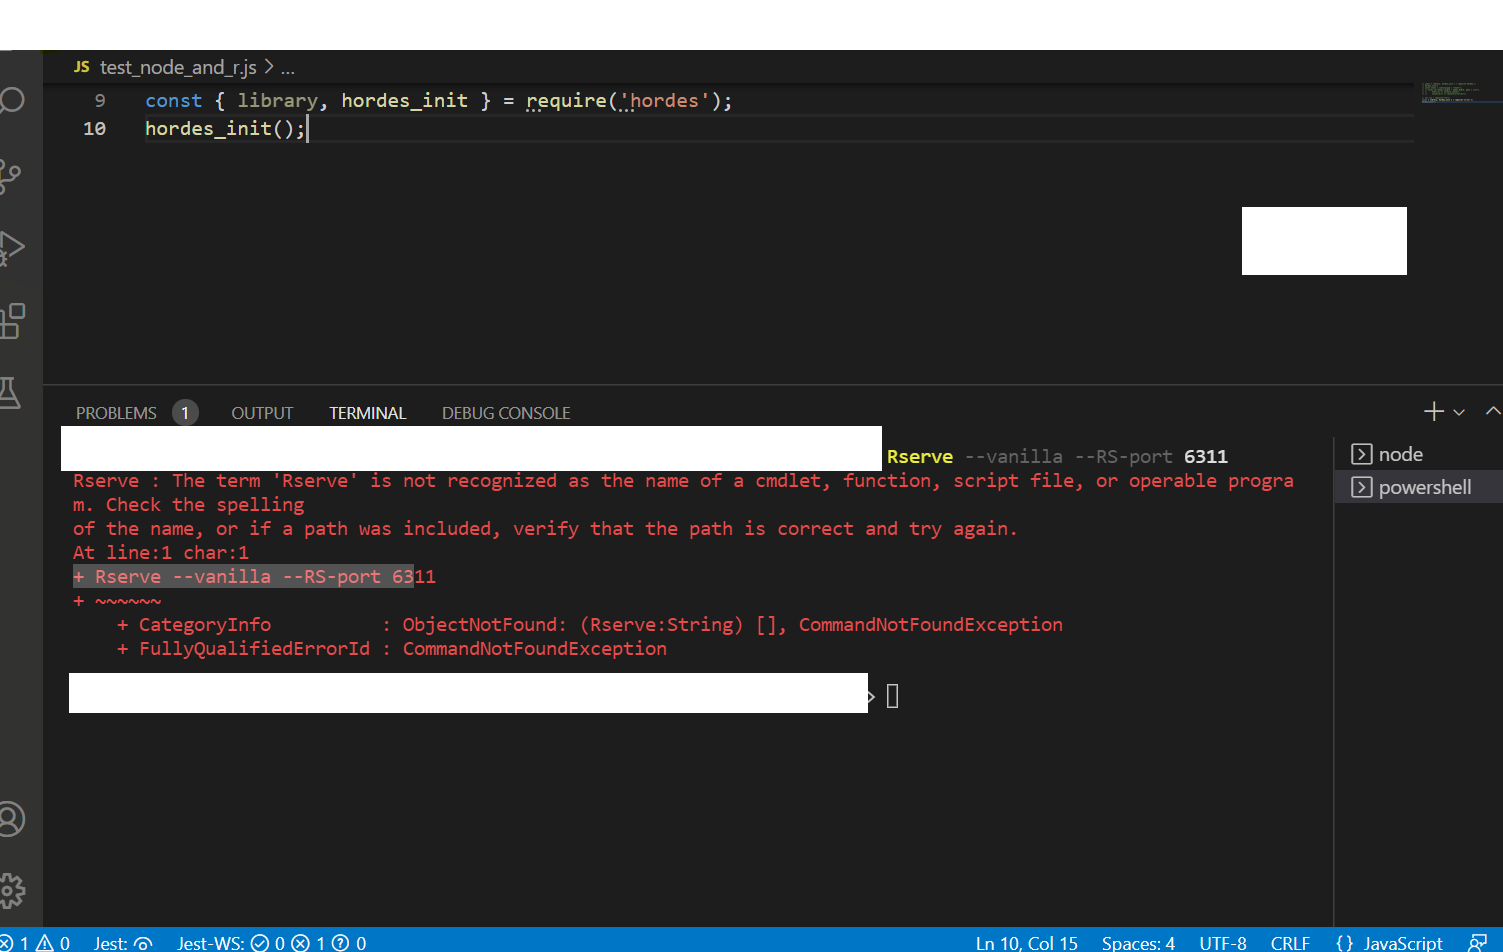Click the errors and warnings status item
Image resolution: width=1503 pixels, height=952 pixels.
coord(35,943)
